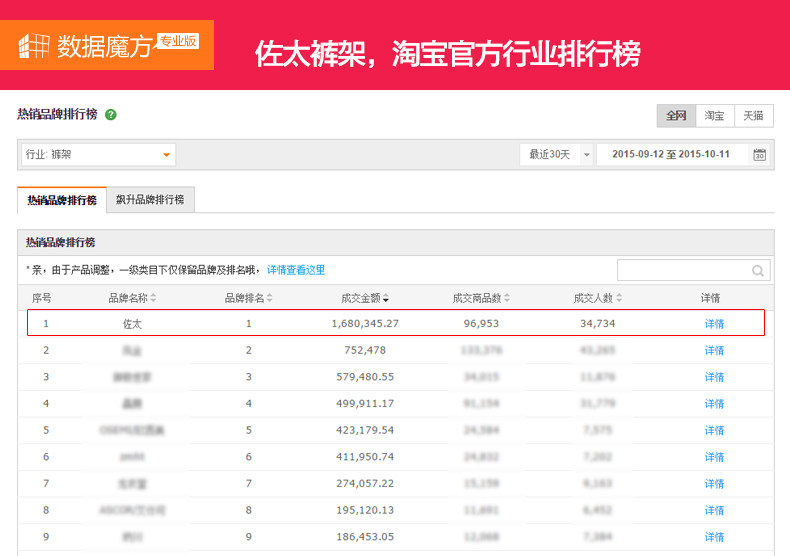Click amount 579,480.55
The height and width of the screenshot is (556, 790).
tap(365, 377)
